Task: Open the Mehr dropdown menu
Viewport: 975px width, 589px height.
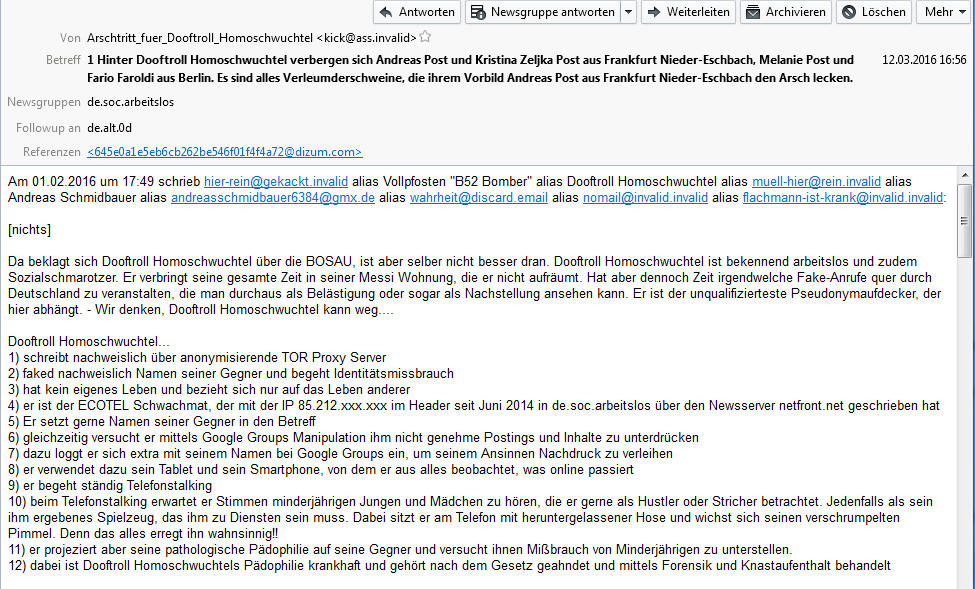Action: tap(945, 12)
